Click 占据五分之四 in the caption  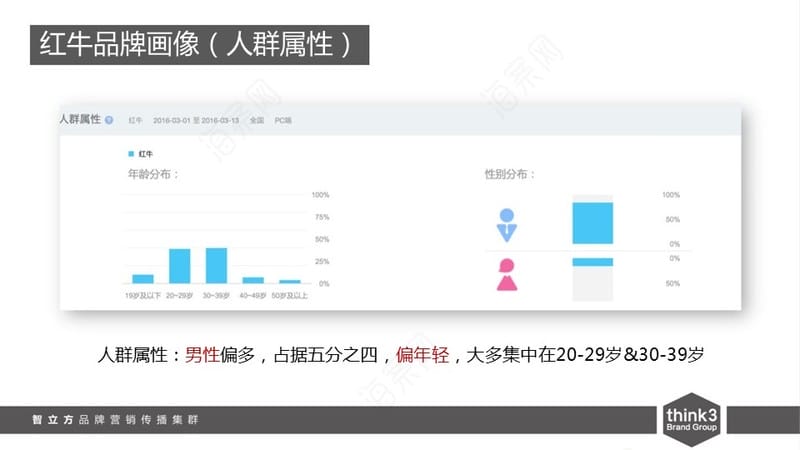point(326,354)
